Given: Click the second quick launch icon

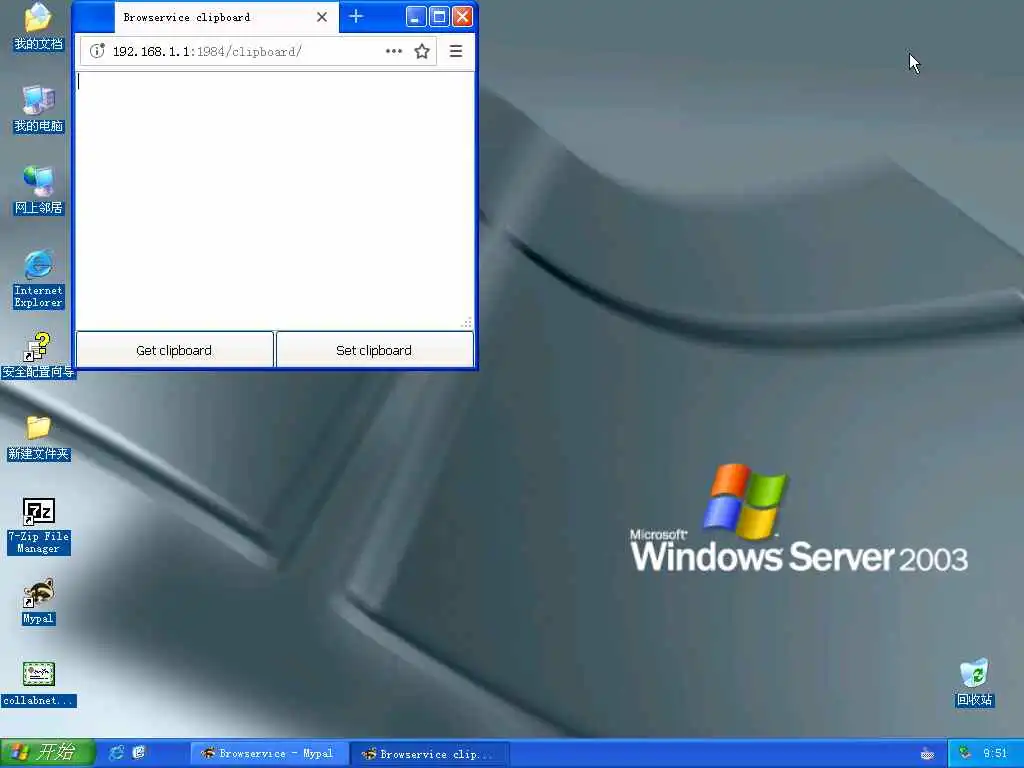Looking at the screenshot, I should [x=138, y=753].
